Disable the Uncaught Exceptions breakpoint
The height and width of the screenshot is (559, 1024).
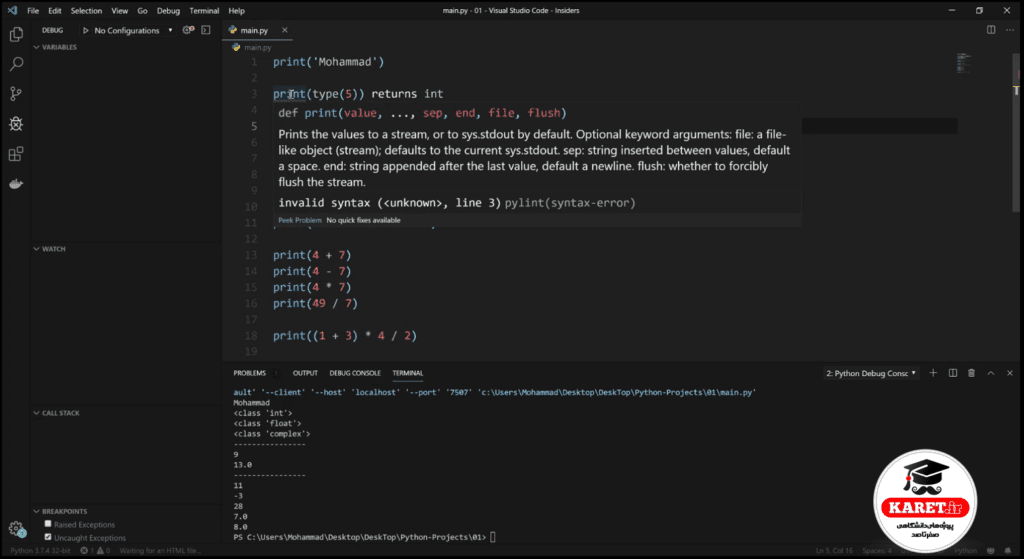[48, 537]
